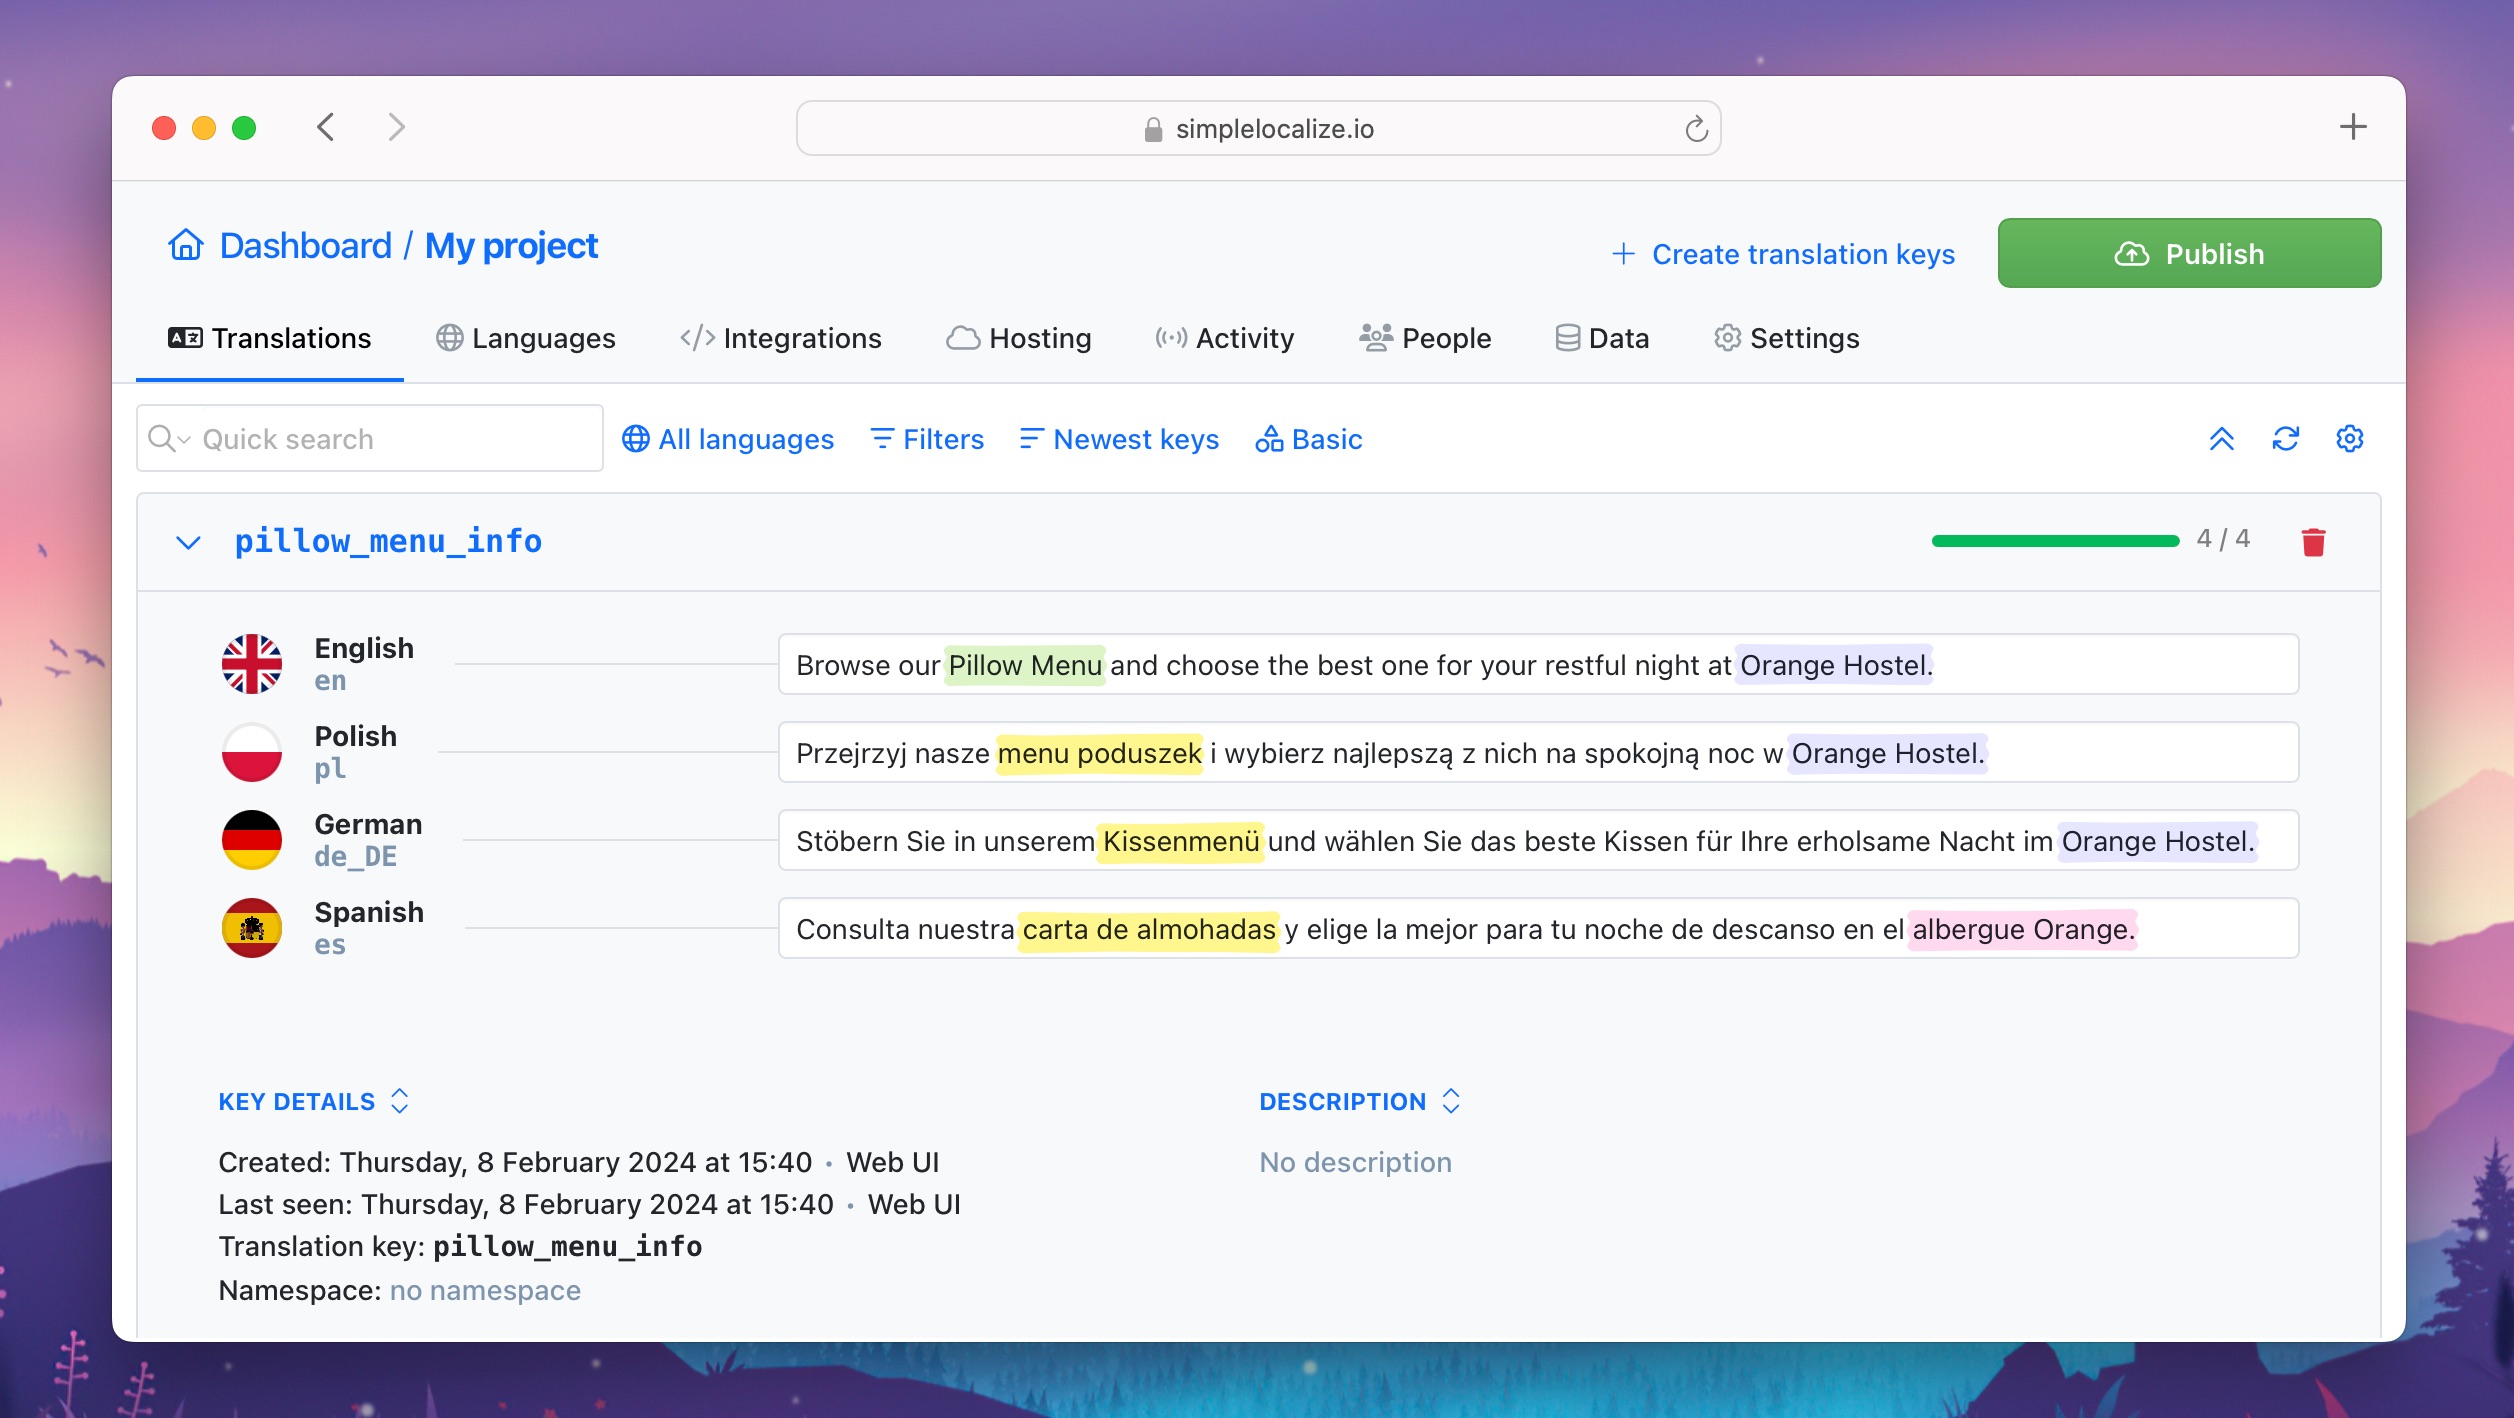Toggle the pillow_menu_info group collapse

pos(190,541)
